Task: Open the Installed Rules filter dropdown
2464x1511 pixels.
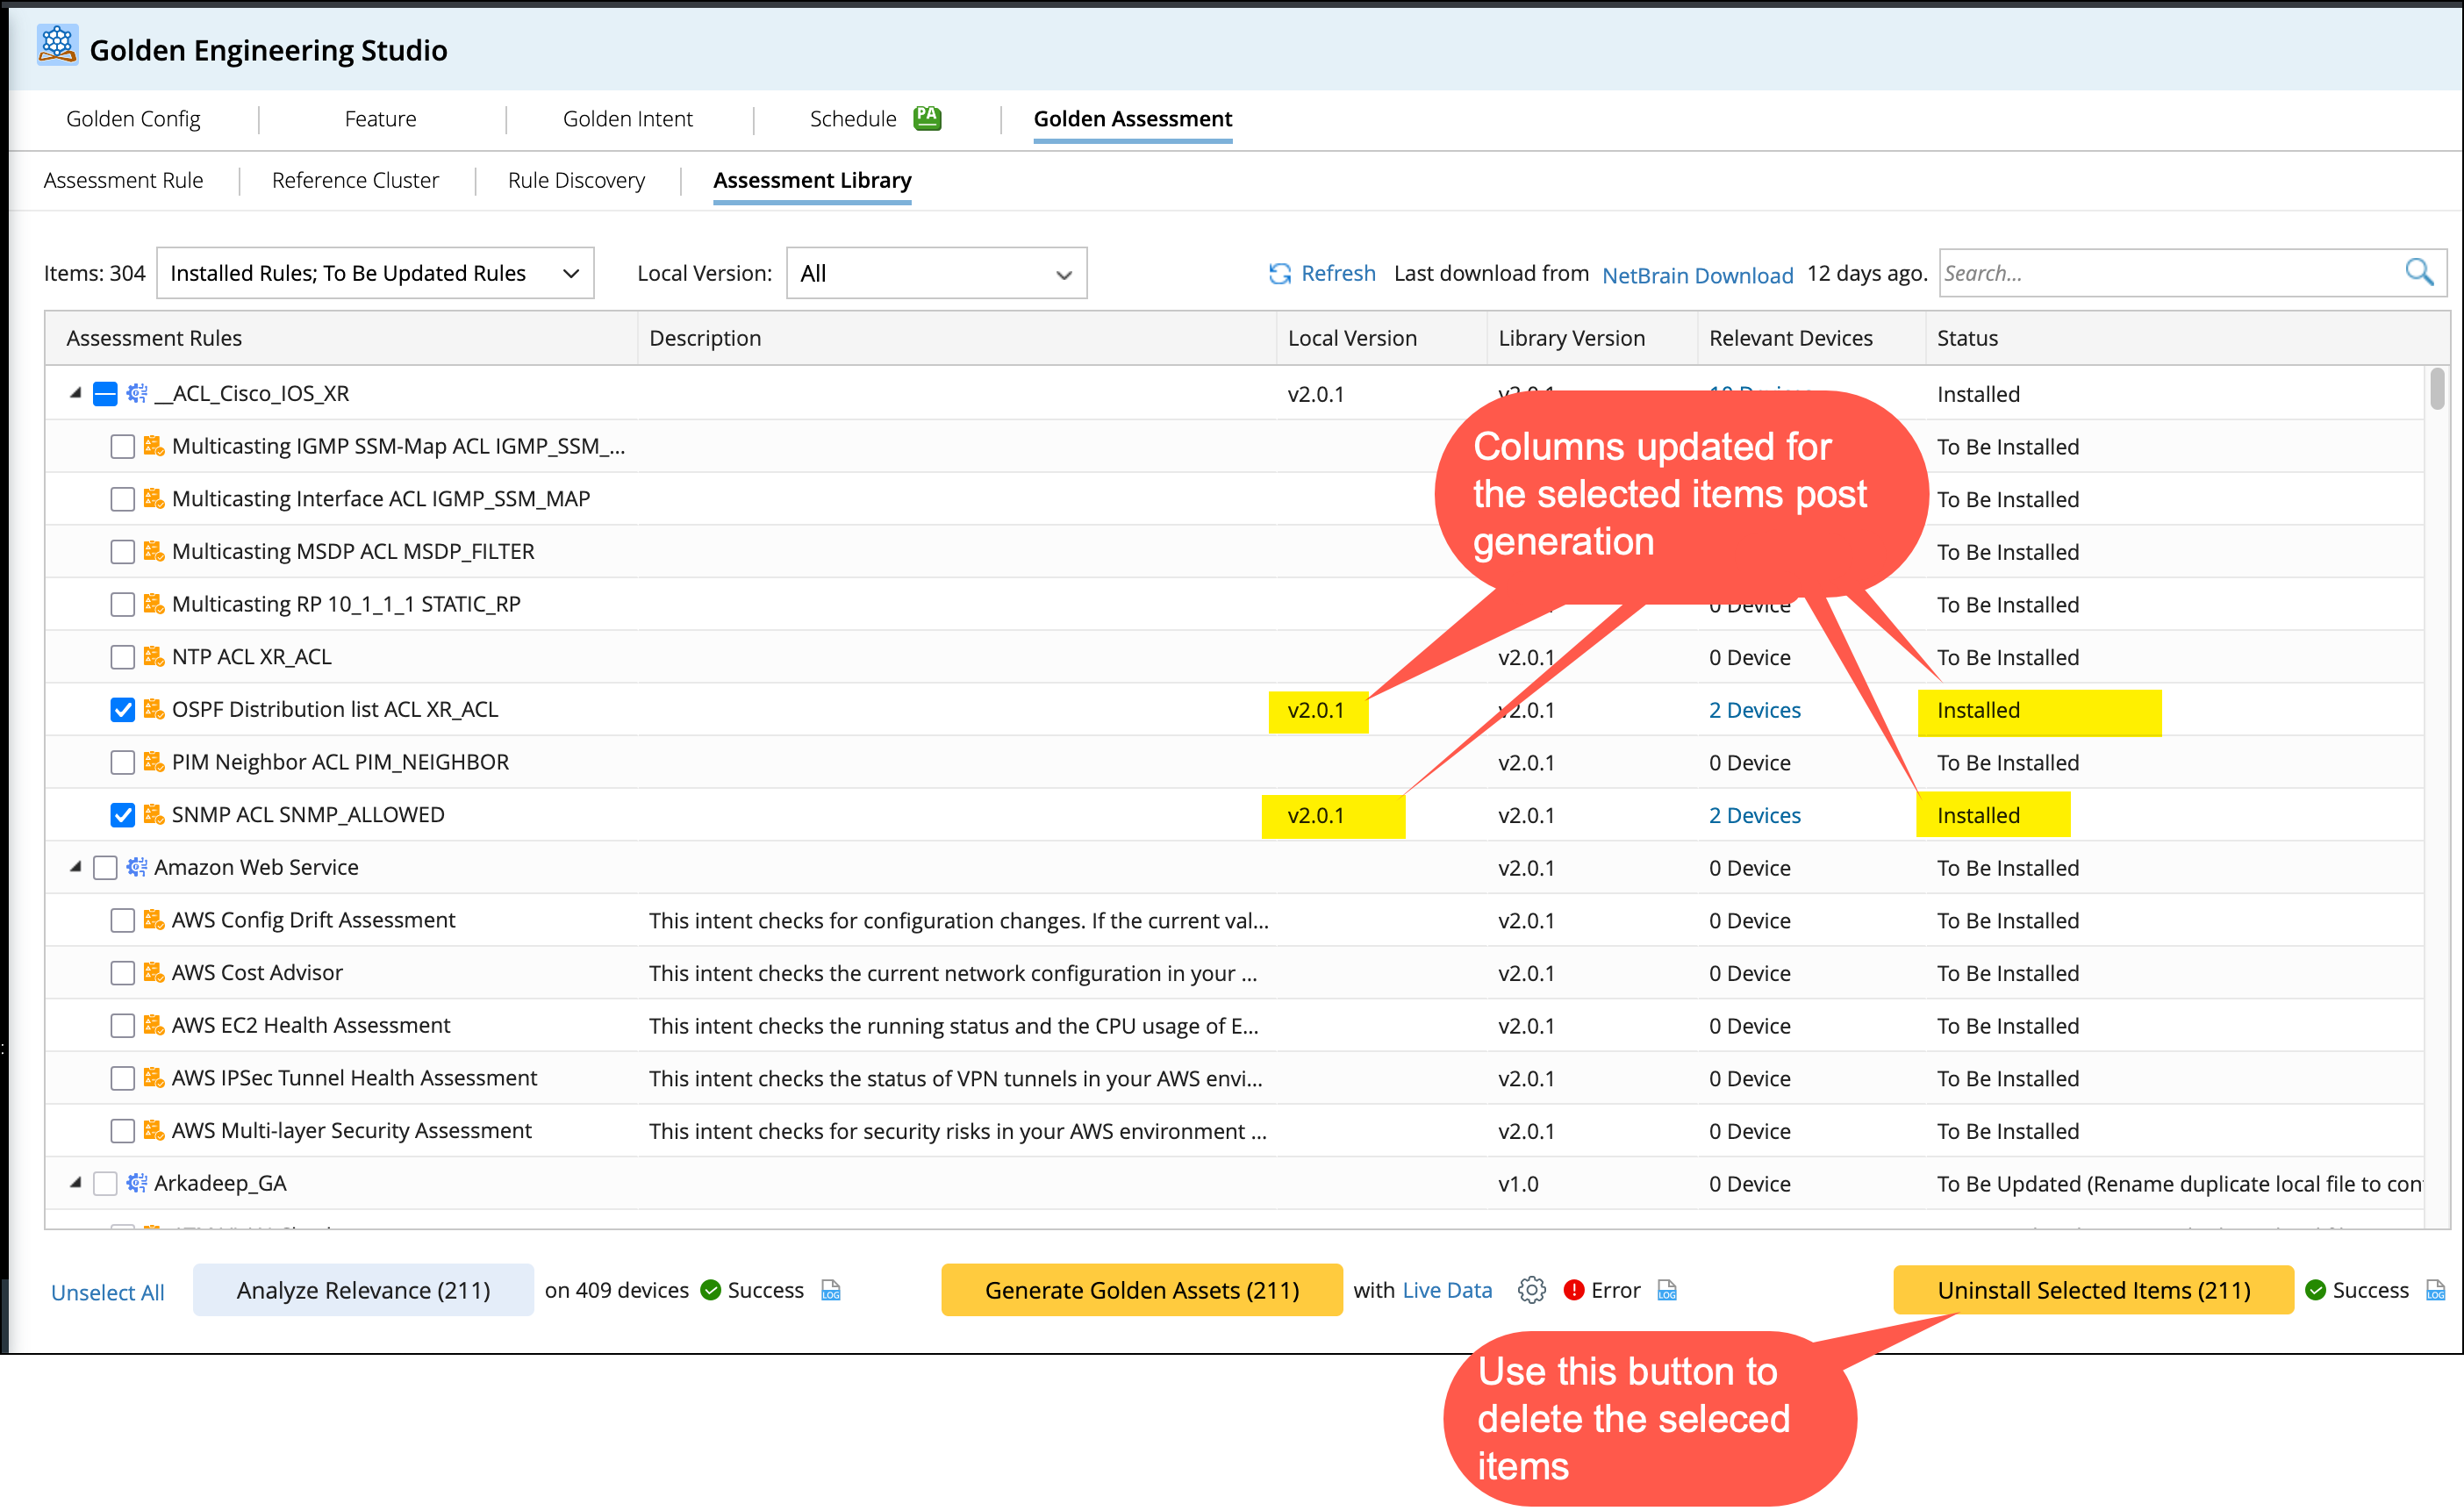Action: point(375,273)
